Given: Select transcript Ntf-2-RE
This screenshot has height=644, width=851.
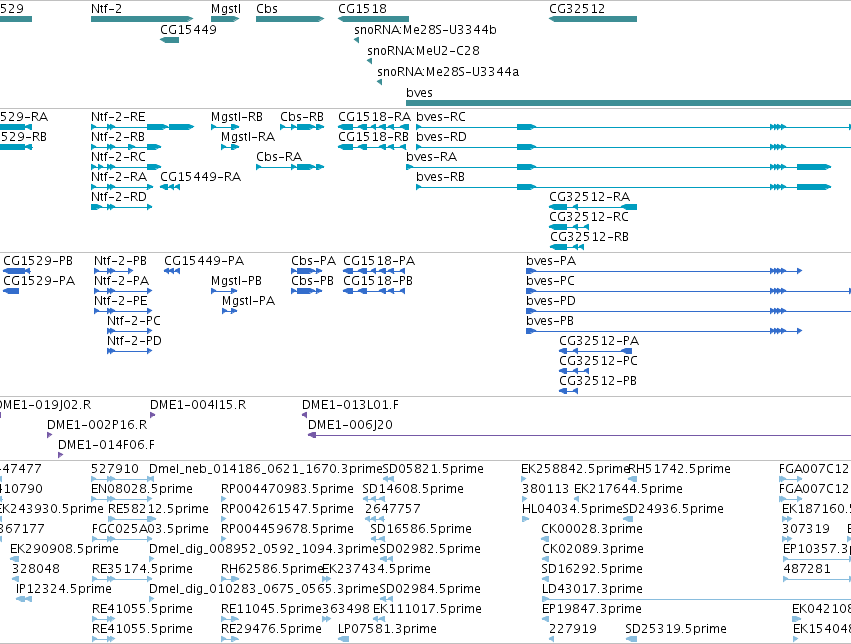Looking at the screenshot, I should 142,127.
